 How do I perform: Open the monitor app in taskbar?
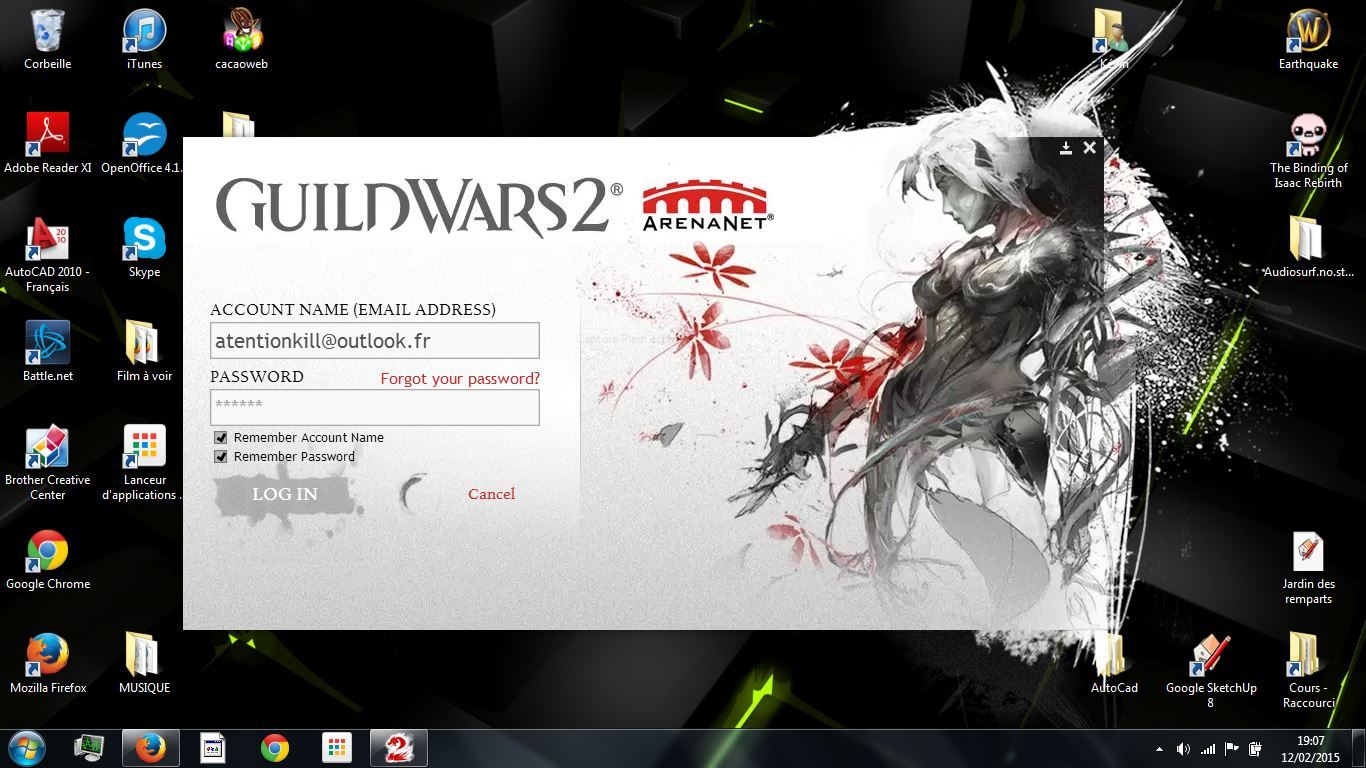pyautogui.click(x=90, y=748)
